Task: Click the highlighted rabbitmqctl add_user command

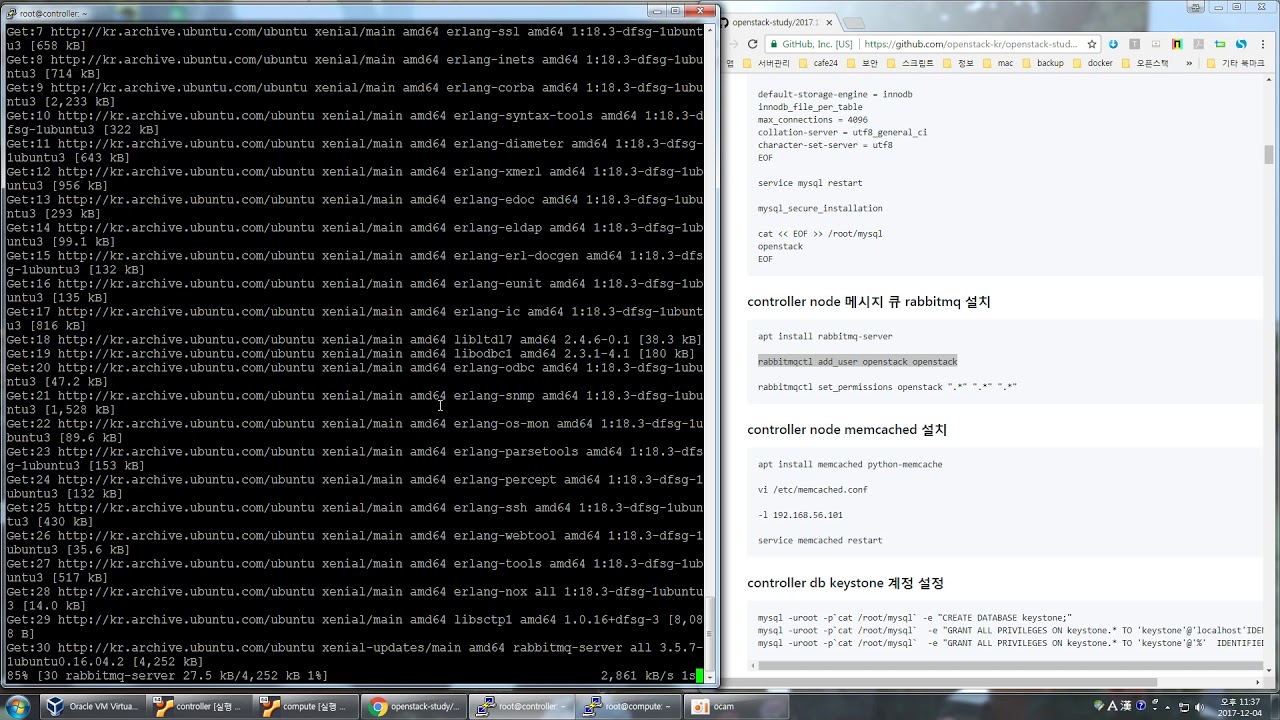Action: pyautogui.click(x=857, y=361)
